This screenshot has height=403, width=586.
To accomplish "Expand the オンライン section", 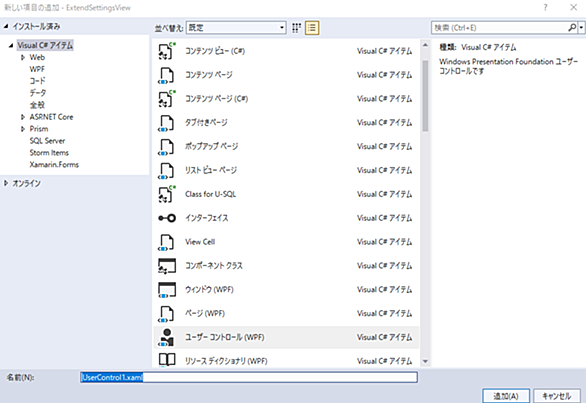I will point(6,183).
